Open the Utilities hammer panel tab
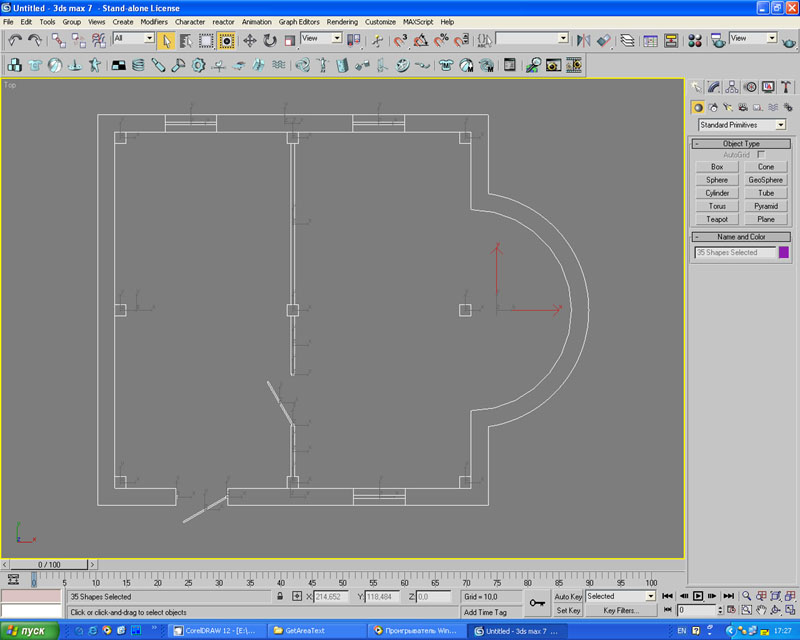 pos(785,87)
